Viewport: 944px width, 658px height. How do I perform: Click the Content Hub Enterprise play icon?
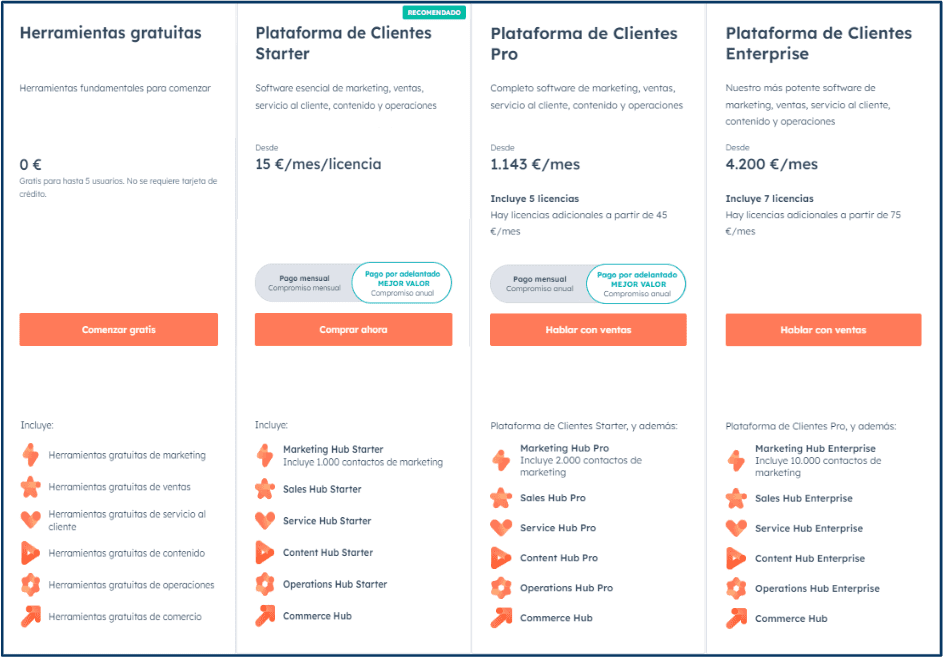tap(735, 559)
